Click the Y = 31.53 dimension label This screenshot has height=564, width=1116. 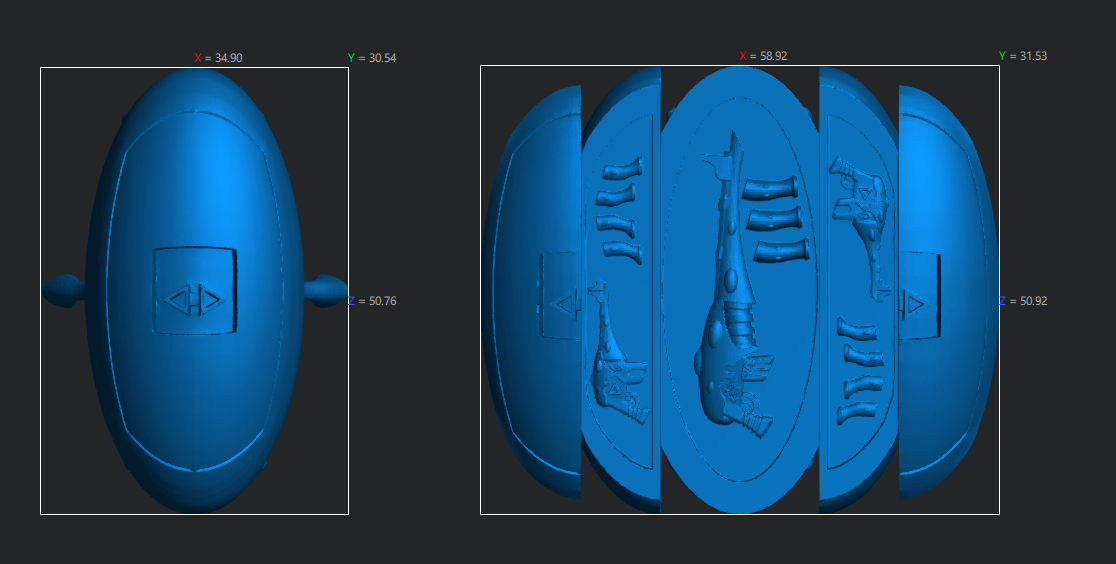pos(1022,56)
